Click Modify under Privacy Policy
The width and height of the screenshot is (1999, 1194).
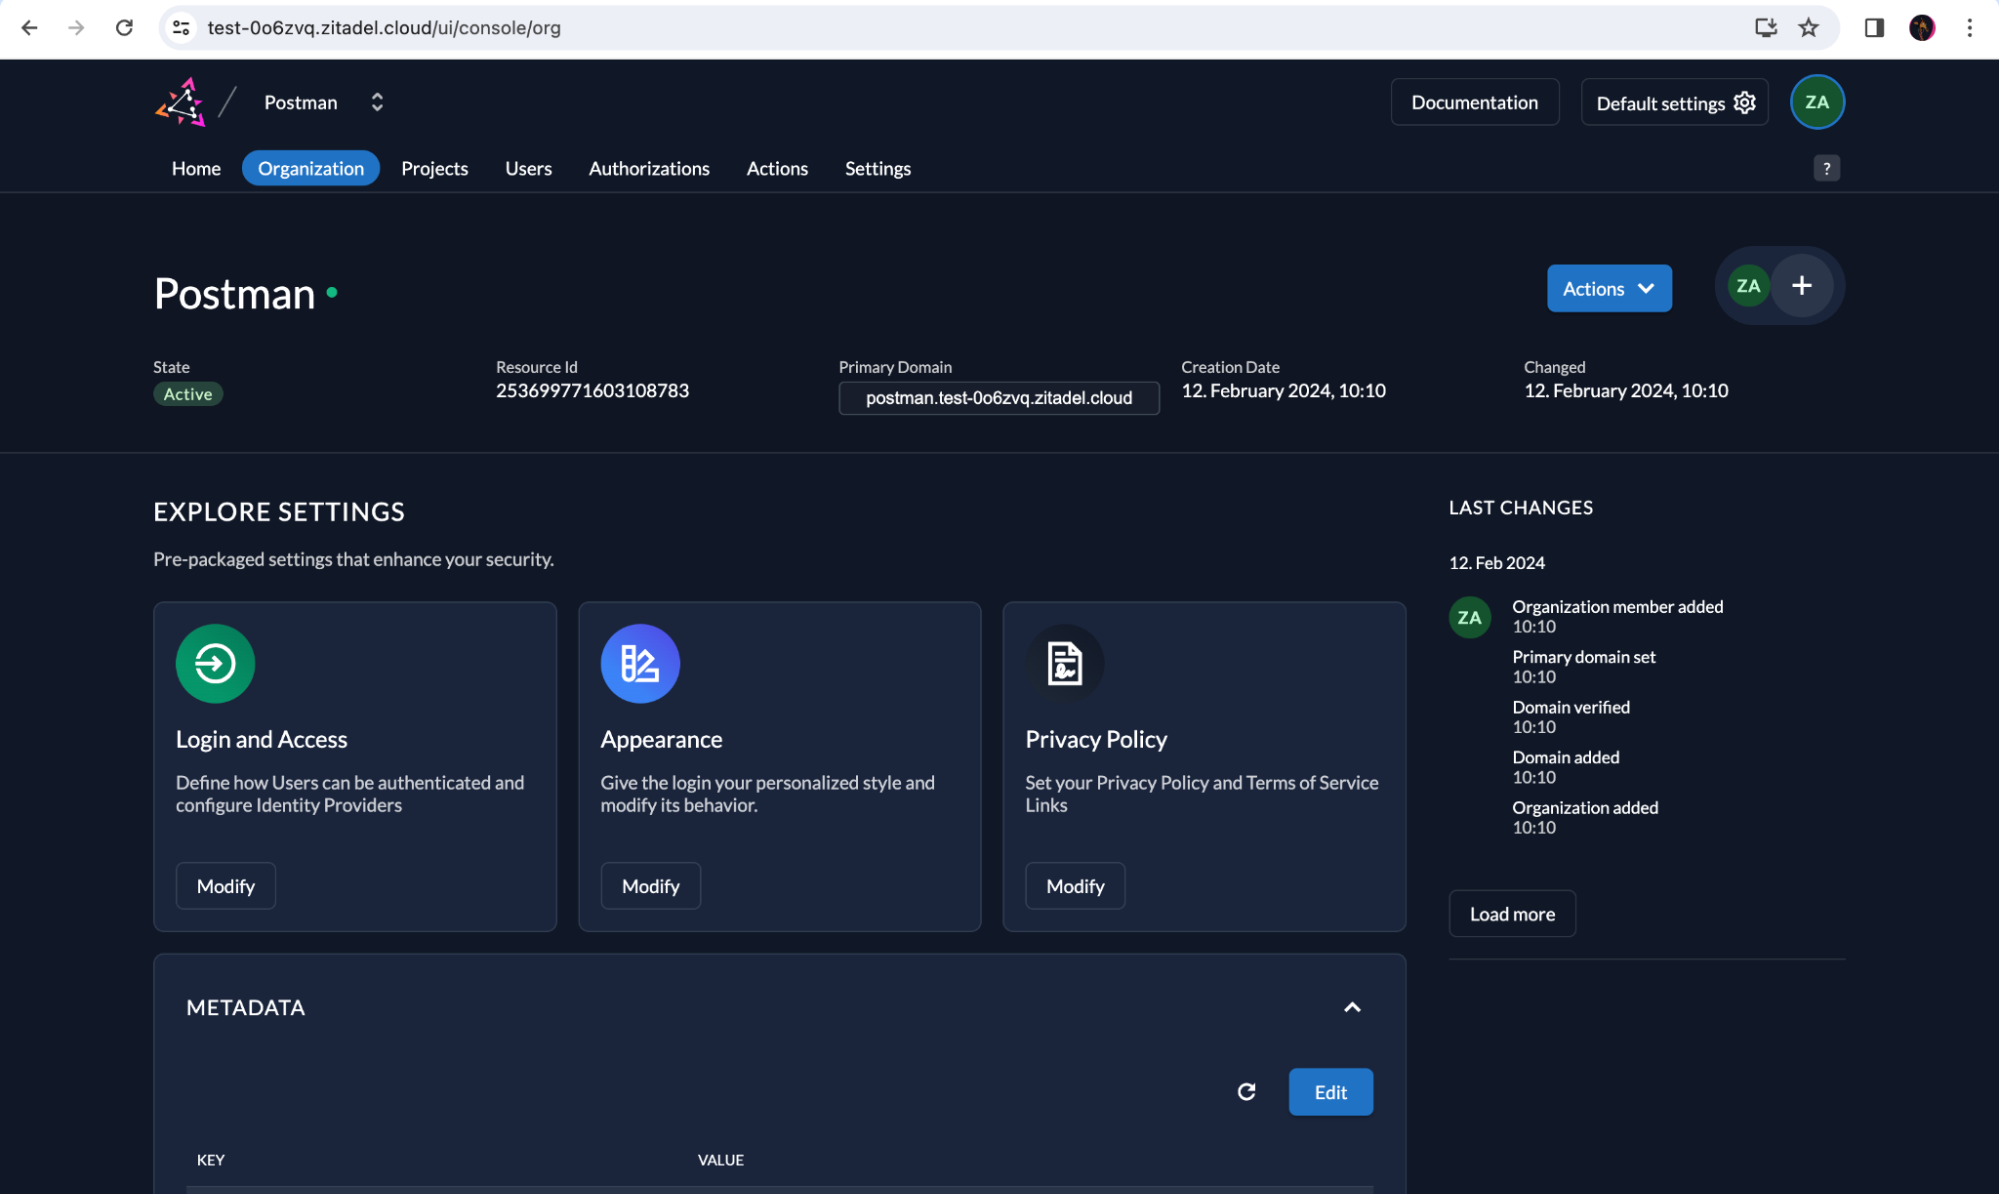click(1074, 886)
